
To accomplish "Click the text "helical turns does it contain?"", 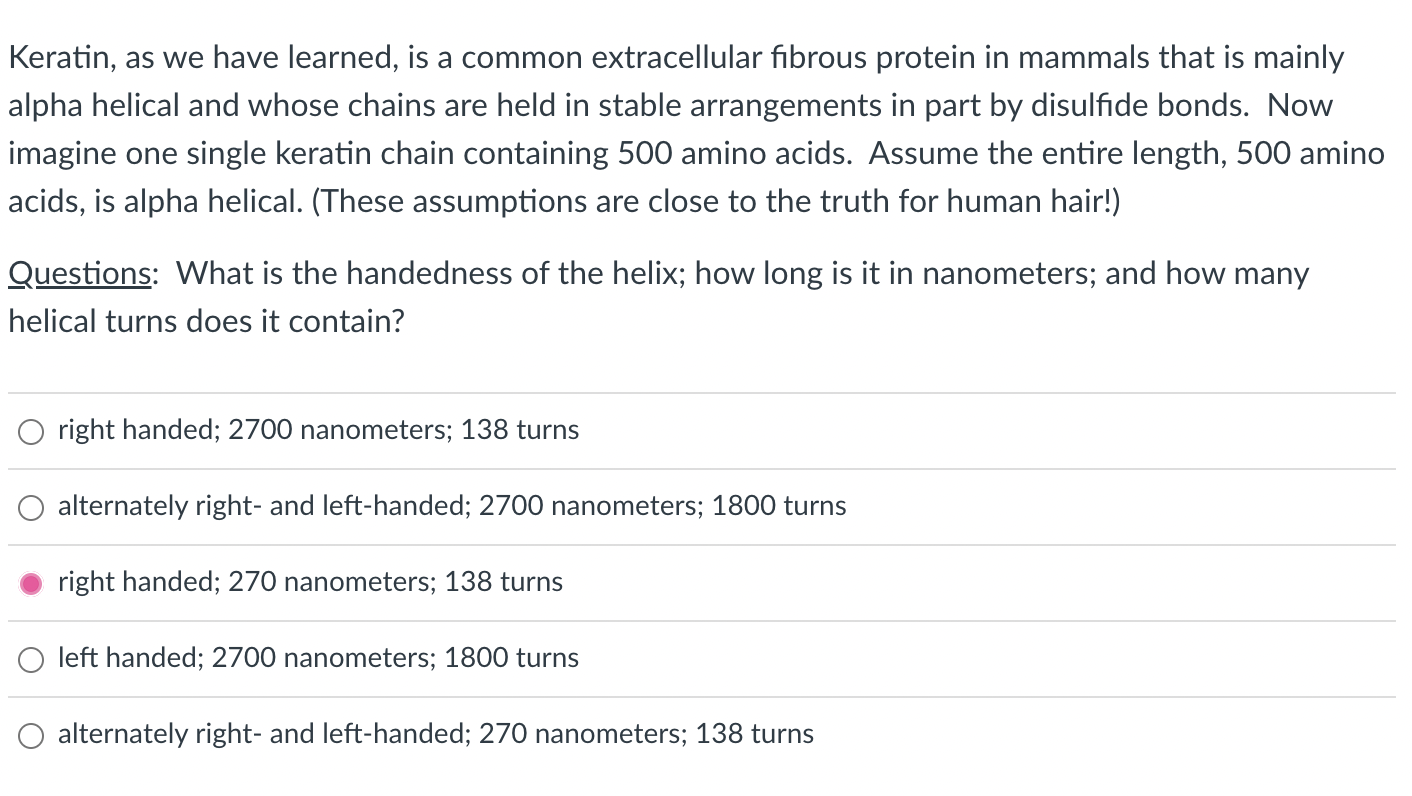I will point(206,321).
